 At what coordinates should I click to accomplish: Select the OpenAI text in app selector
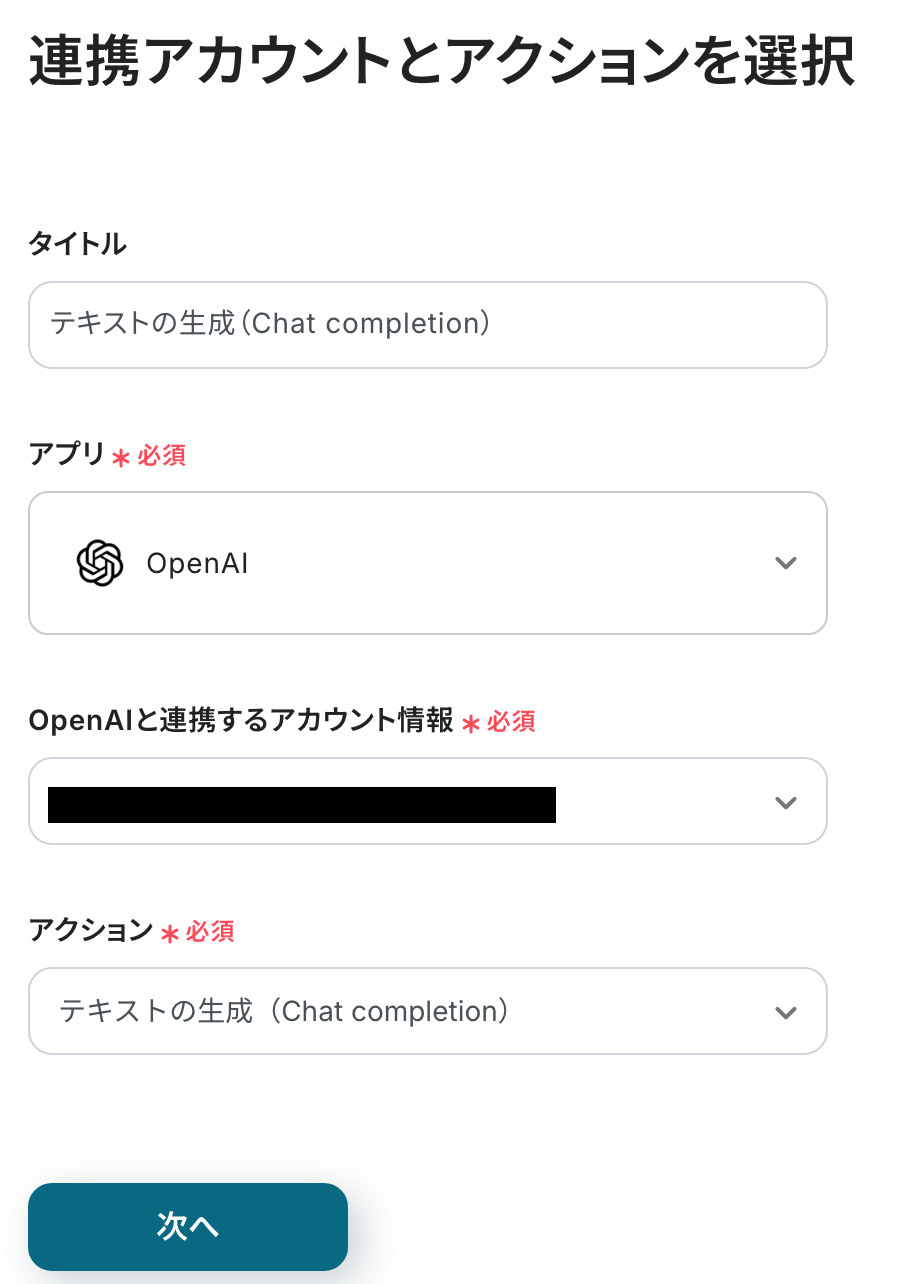pos(197,564)
